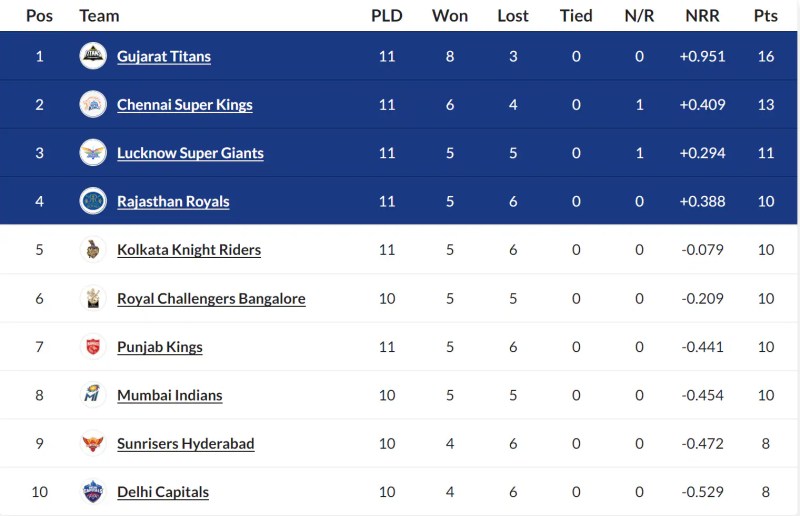Visit the Delhi Capitals team link
Image resolution: width=800 pixels, height=516 pixels.
click(163, 492)
